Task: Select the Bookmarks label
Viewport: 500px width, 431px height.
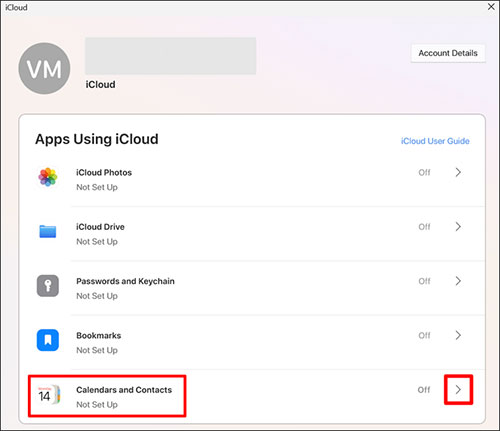Action: 99,335
